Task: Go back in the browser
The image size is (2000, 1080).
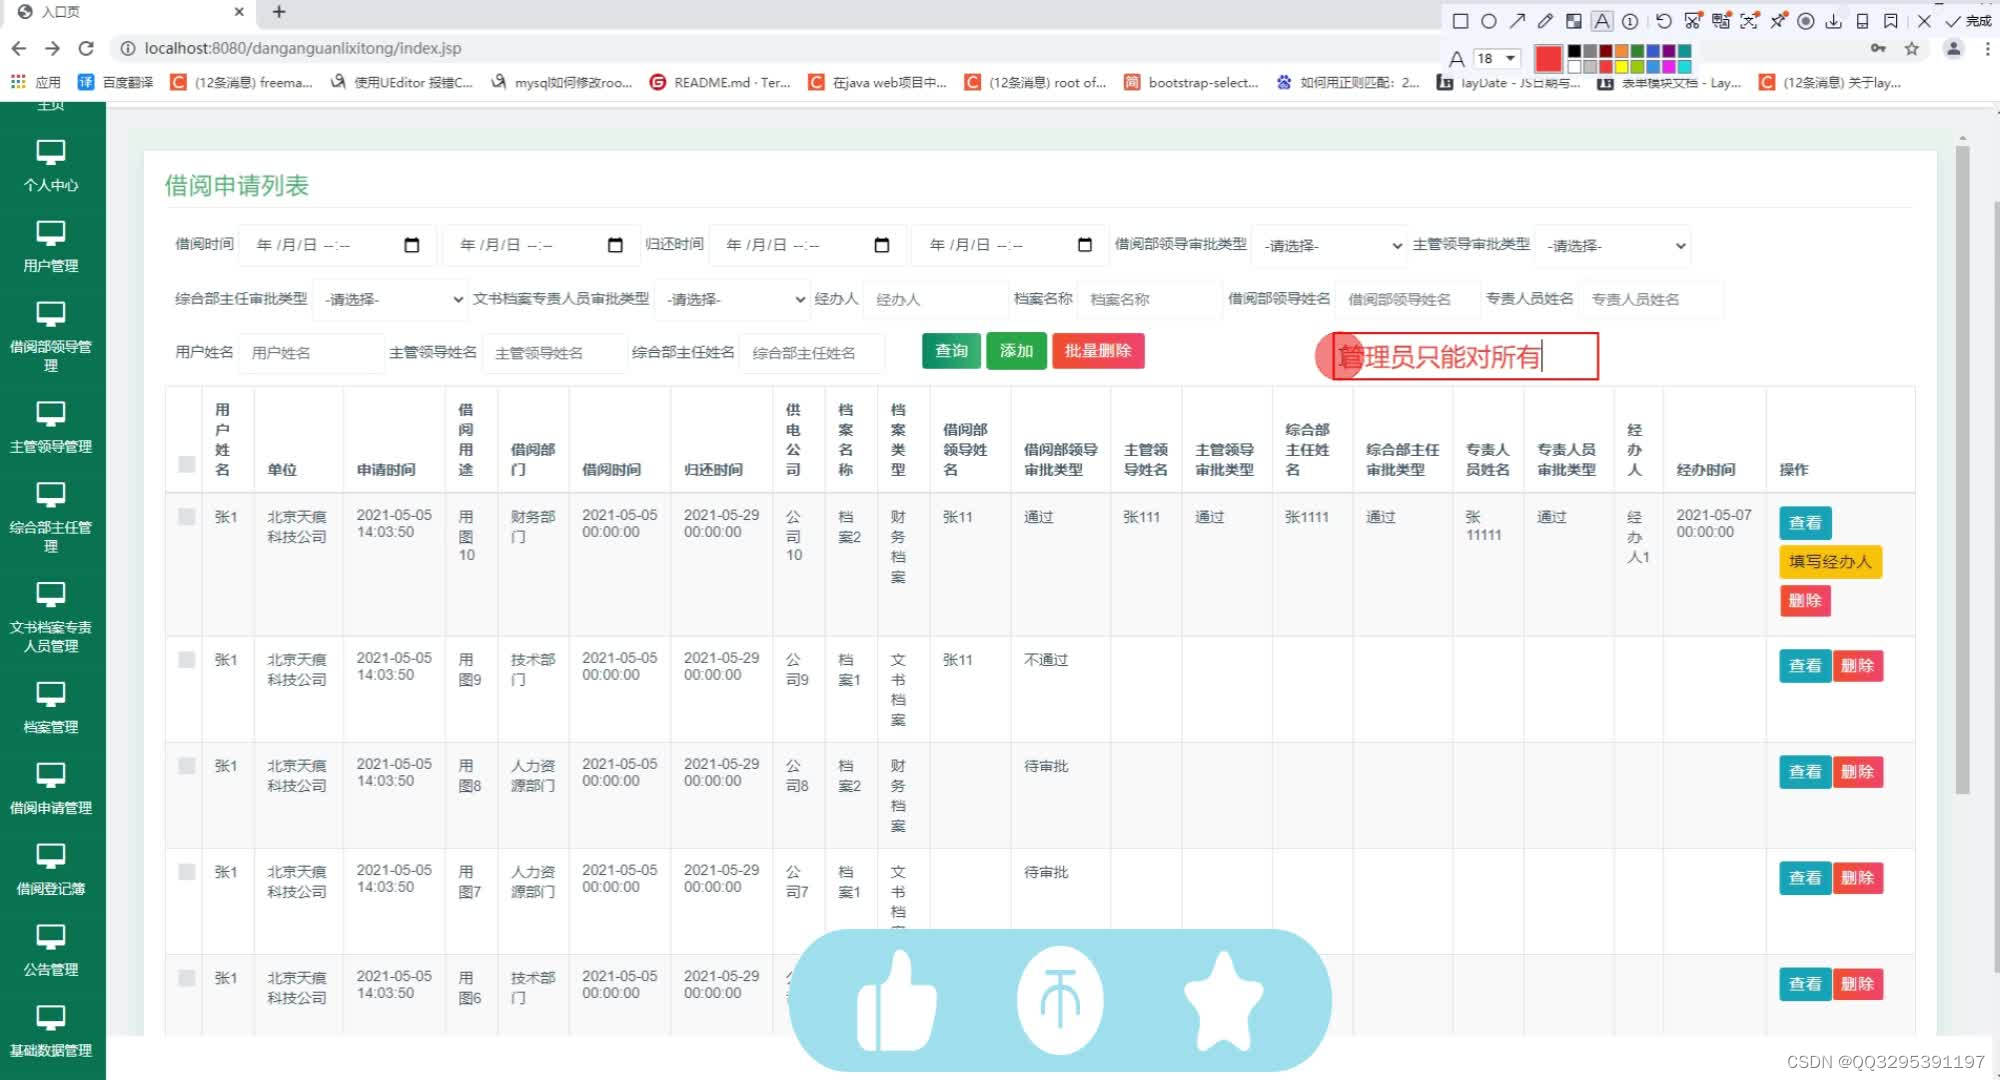Action: coord(19,48)
